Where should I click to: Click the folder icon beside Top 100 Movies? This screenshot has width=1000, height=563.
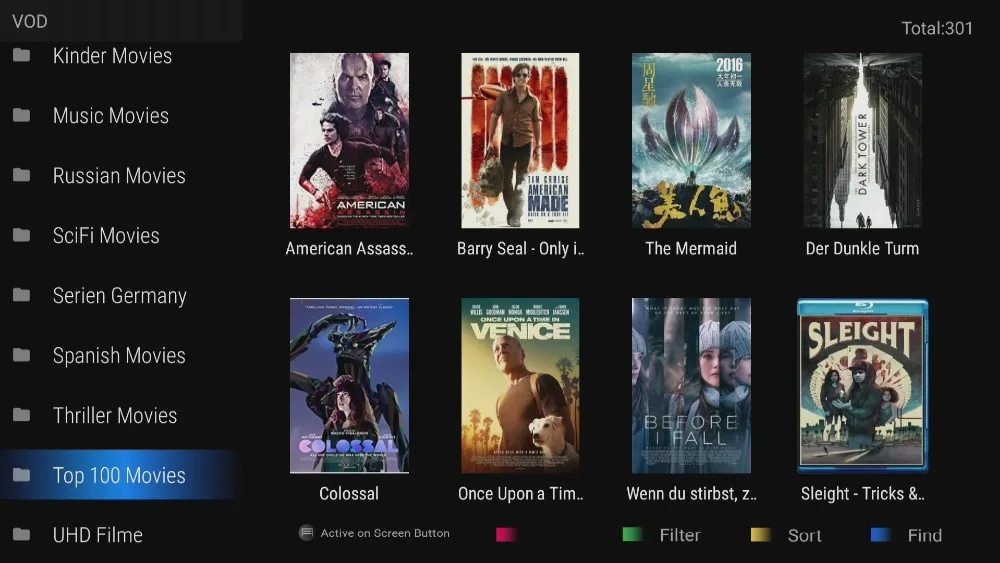[x=22, y=475]
